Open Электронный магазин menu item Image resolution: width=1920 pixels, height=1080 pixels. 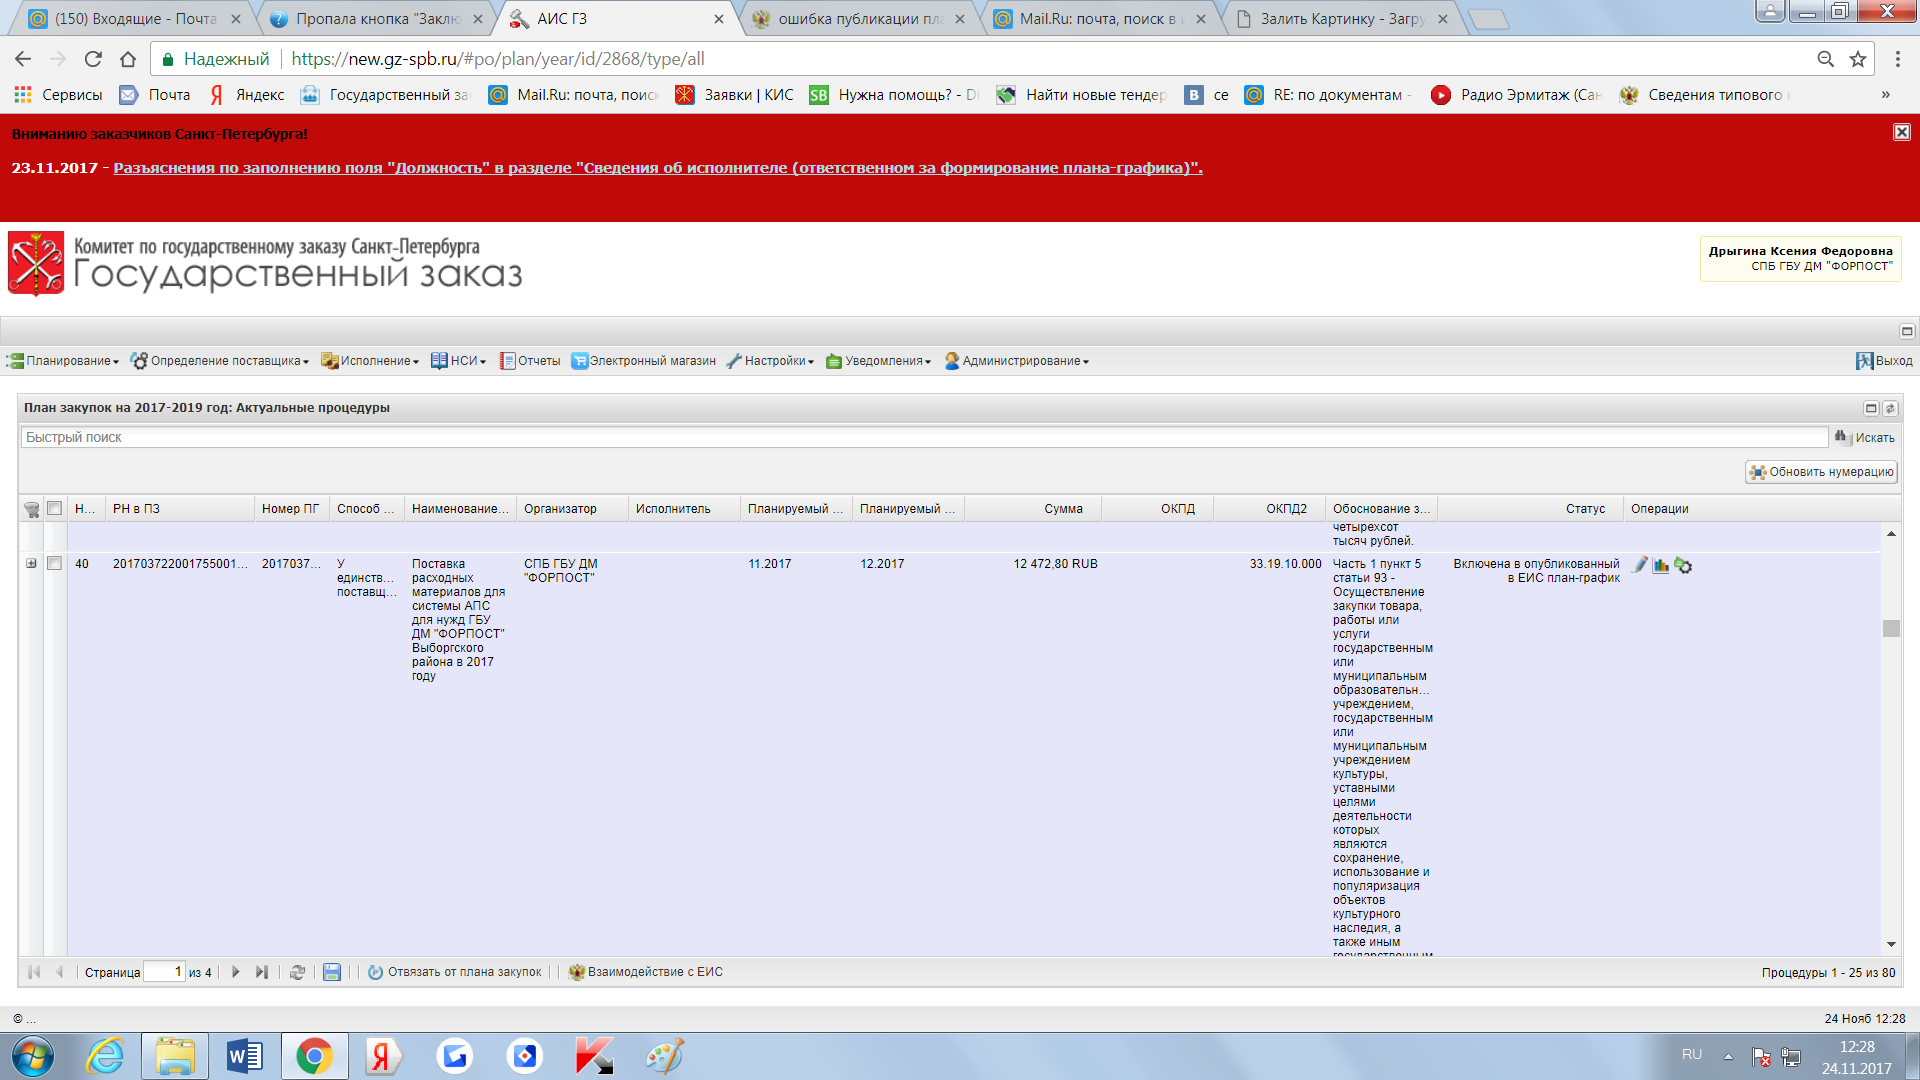[643, 361]
